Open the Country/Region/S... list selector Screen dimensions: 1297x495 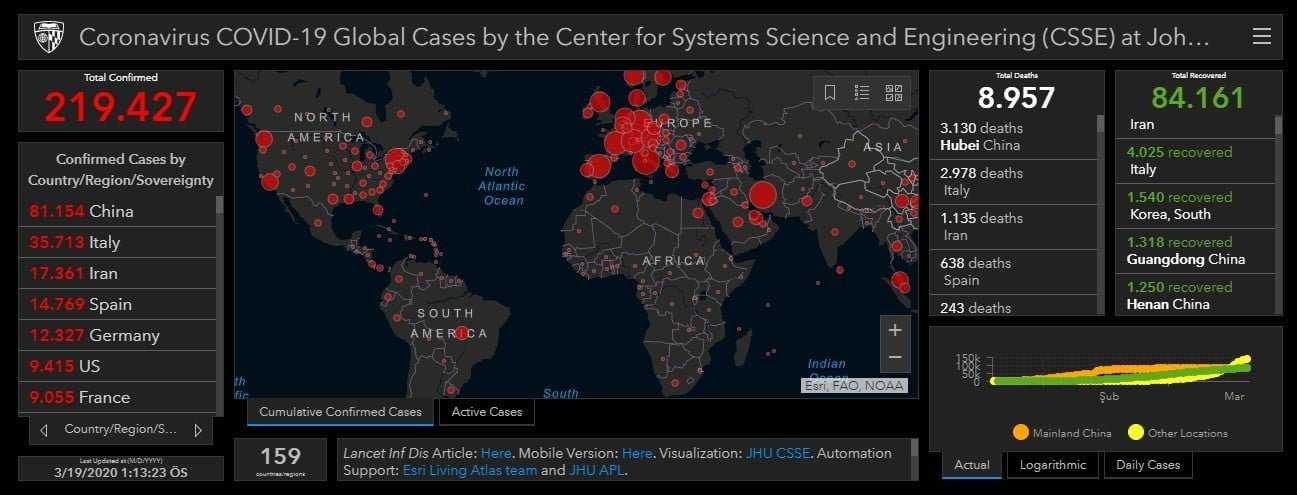coord(121,429)
